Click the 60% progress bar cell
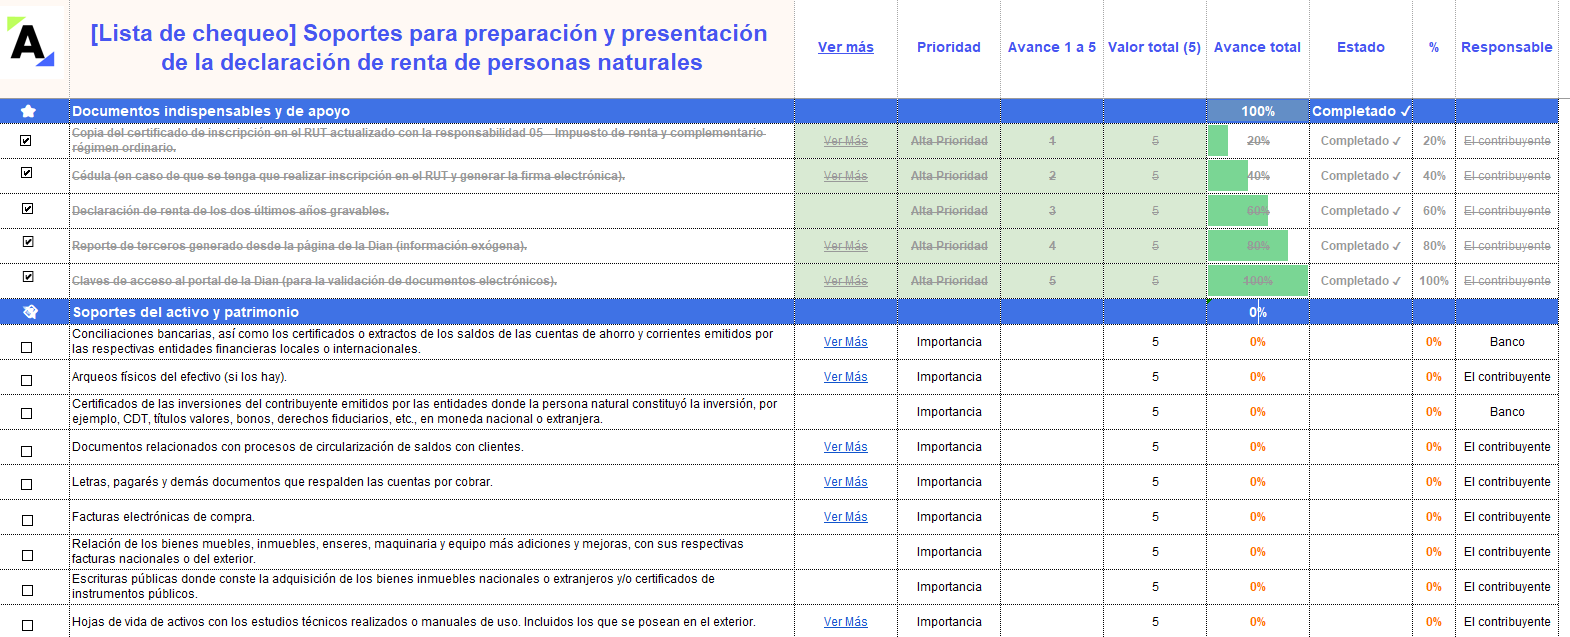Viewport: 1570px width, 637px height. (x=1258, y=211)
